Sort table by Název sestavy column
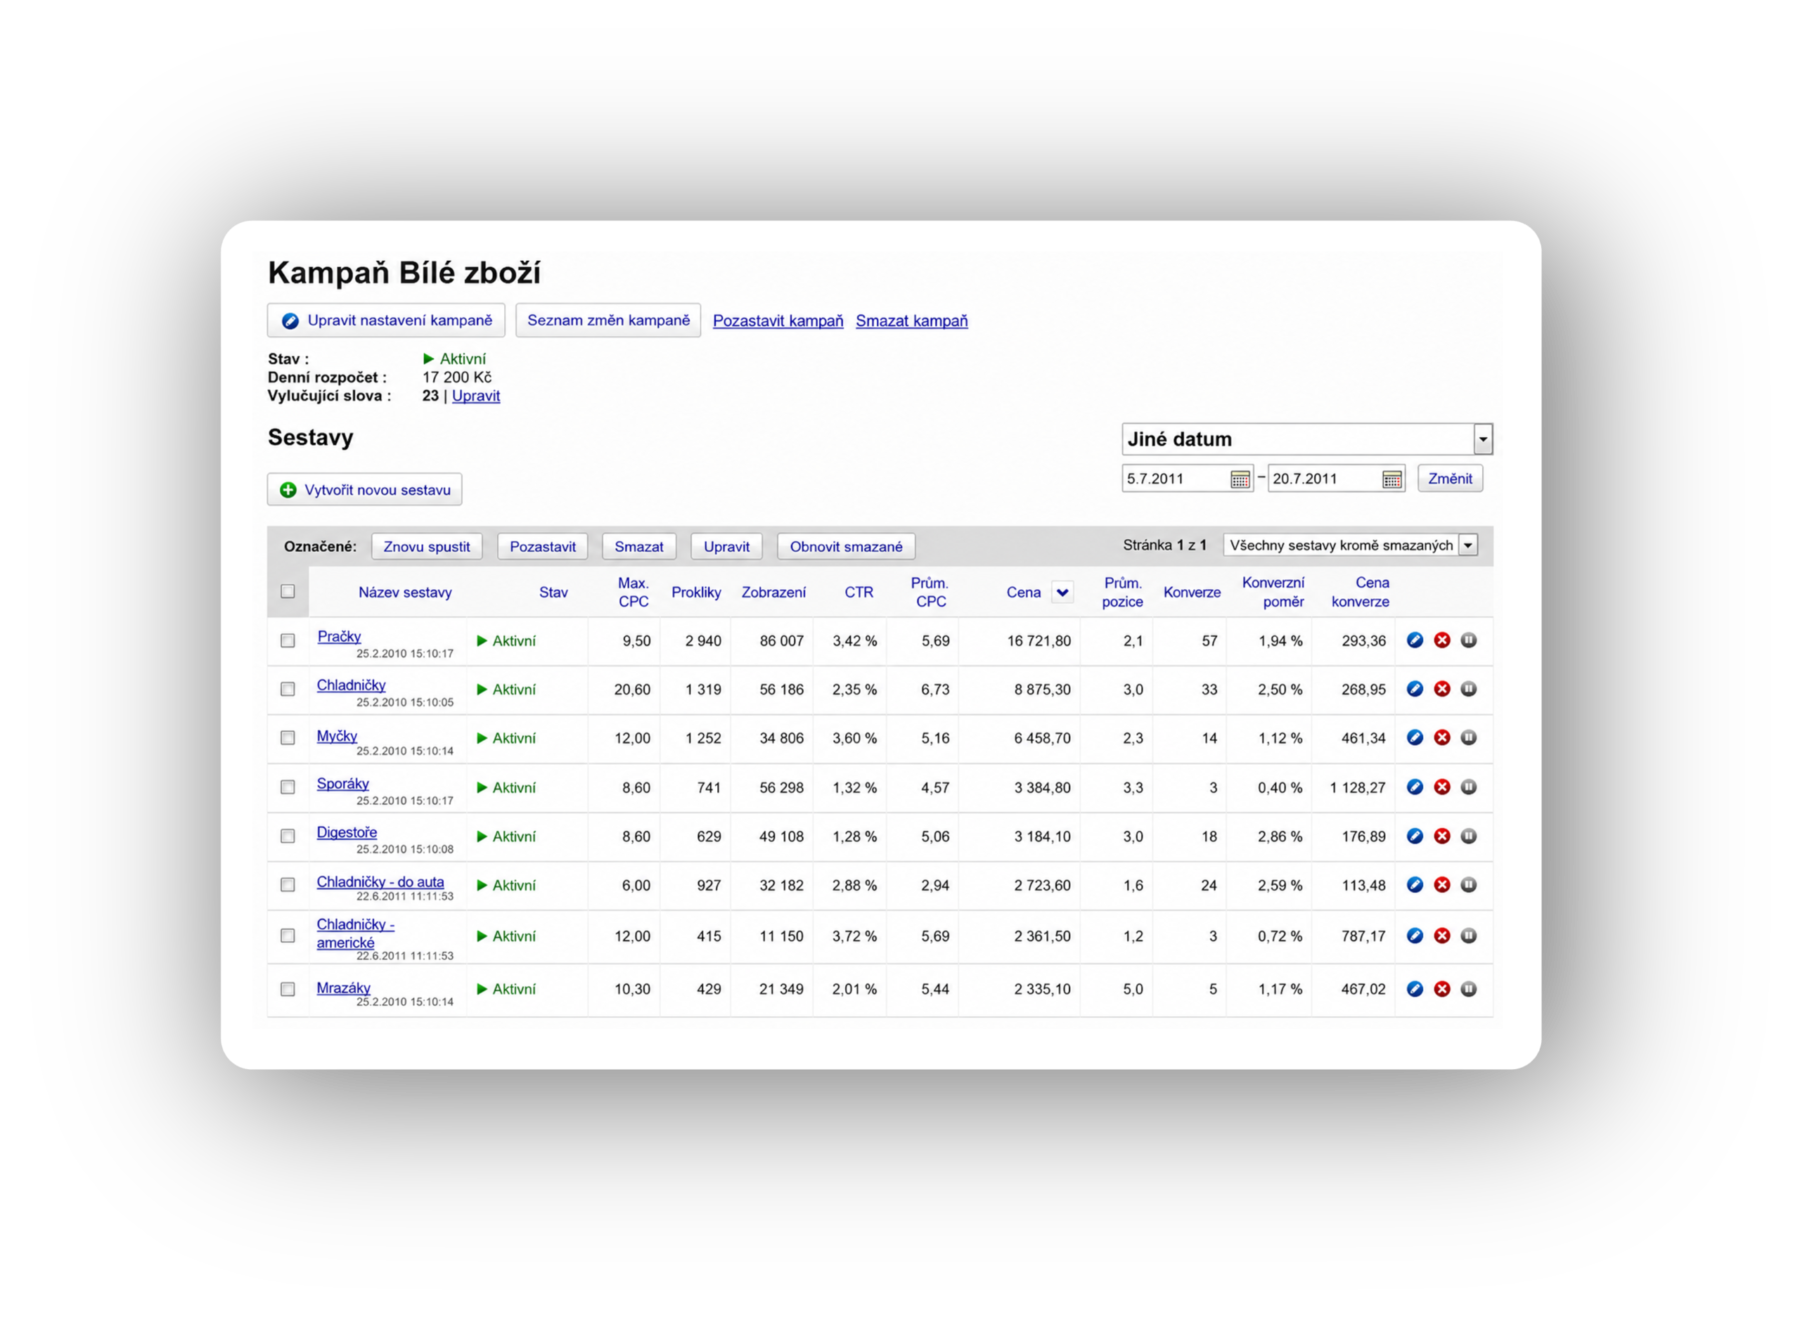Screen dimensions: 1800x1318 [x=405, y=592]
